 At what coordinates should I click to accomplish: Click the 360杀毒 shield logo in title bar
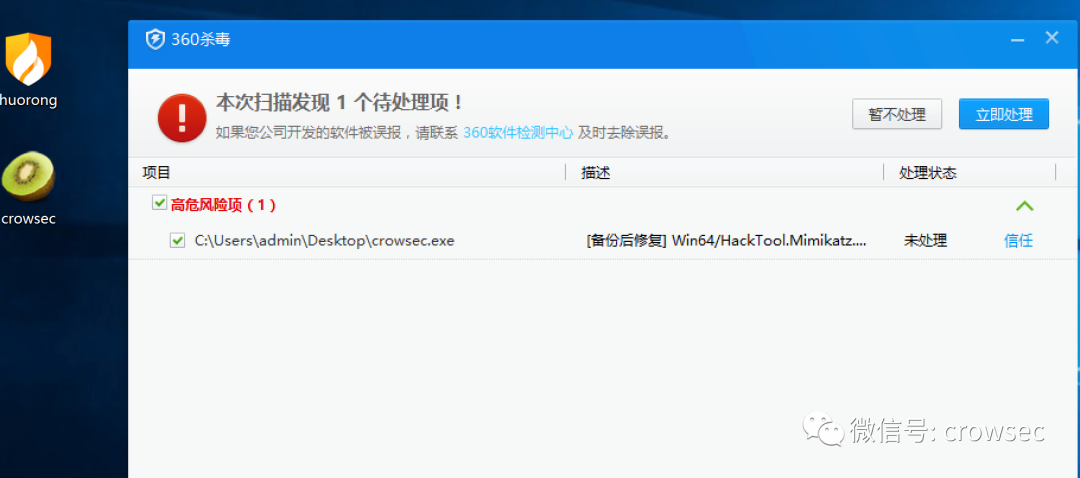coord(155,39)
